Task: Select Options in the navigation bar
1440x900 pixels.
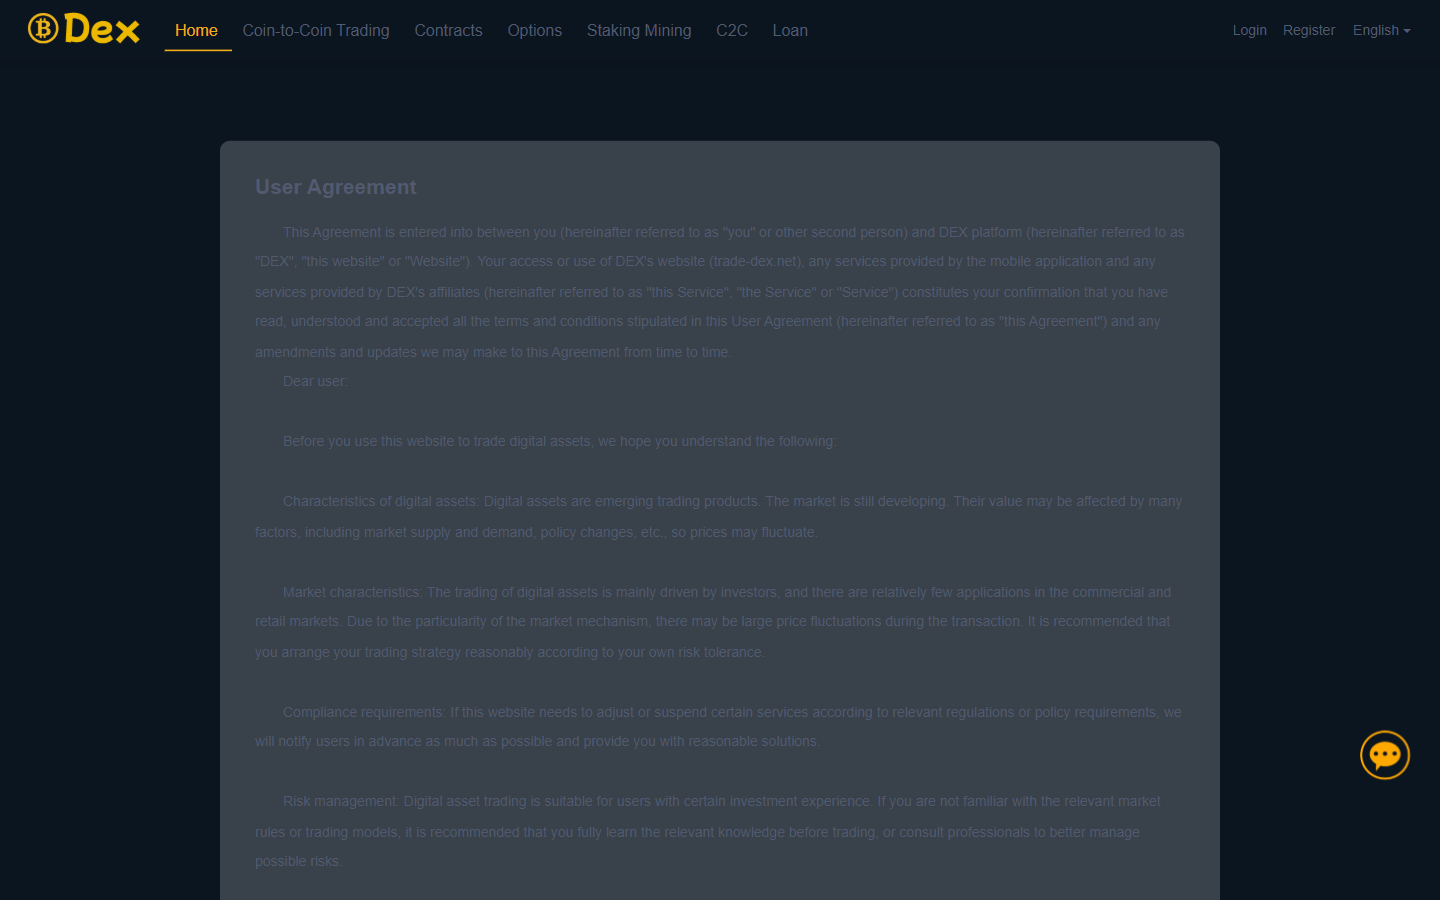Action: (x=535, y=30)
